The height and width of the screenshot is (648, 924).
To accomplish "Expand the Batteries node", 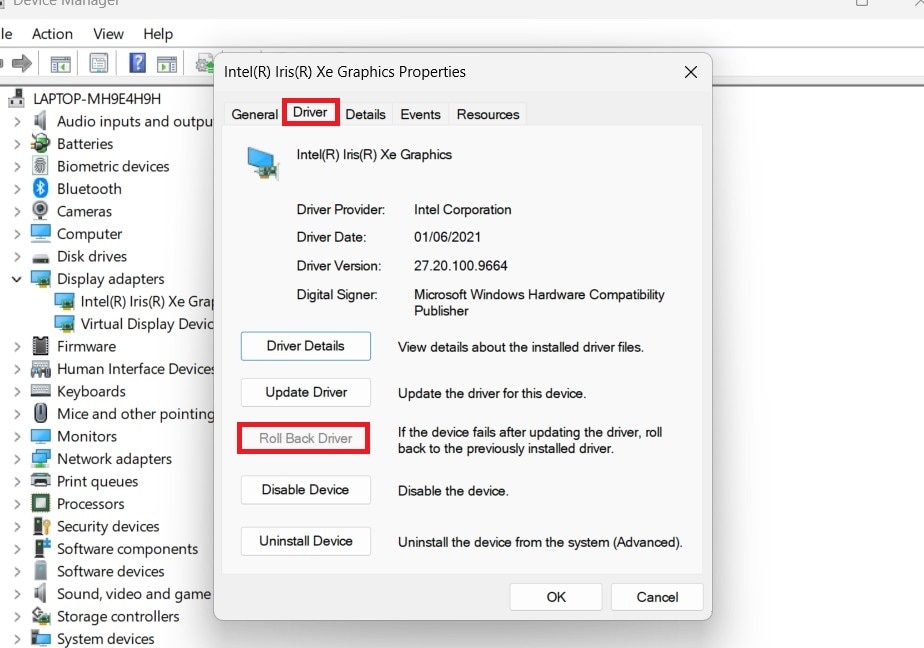I will (x=17, y=144).
